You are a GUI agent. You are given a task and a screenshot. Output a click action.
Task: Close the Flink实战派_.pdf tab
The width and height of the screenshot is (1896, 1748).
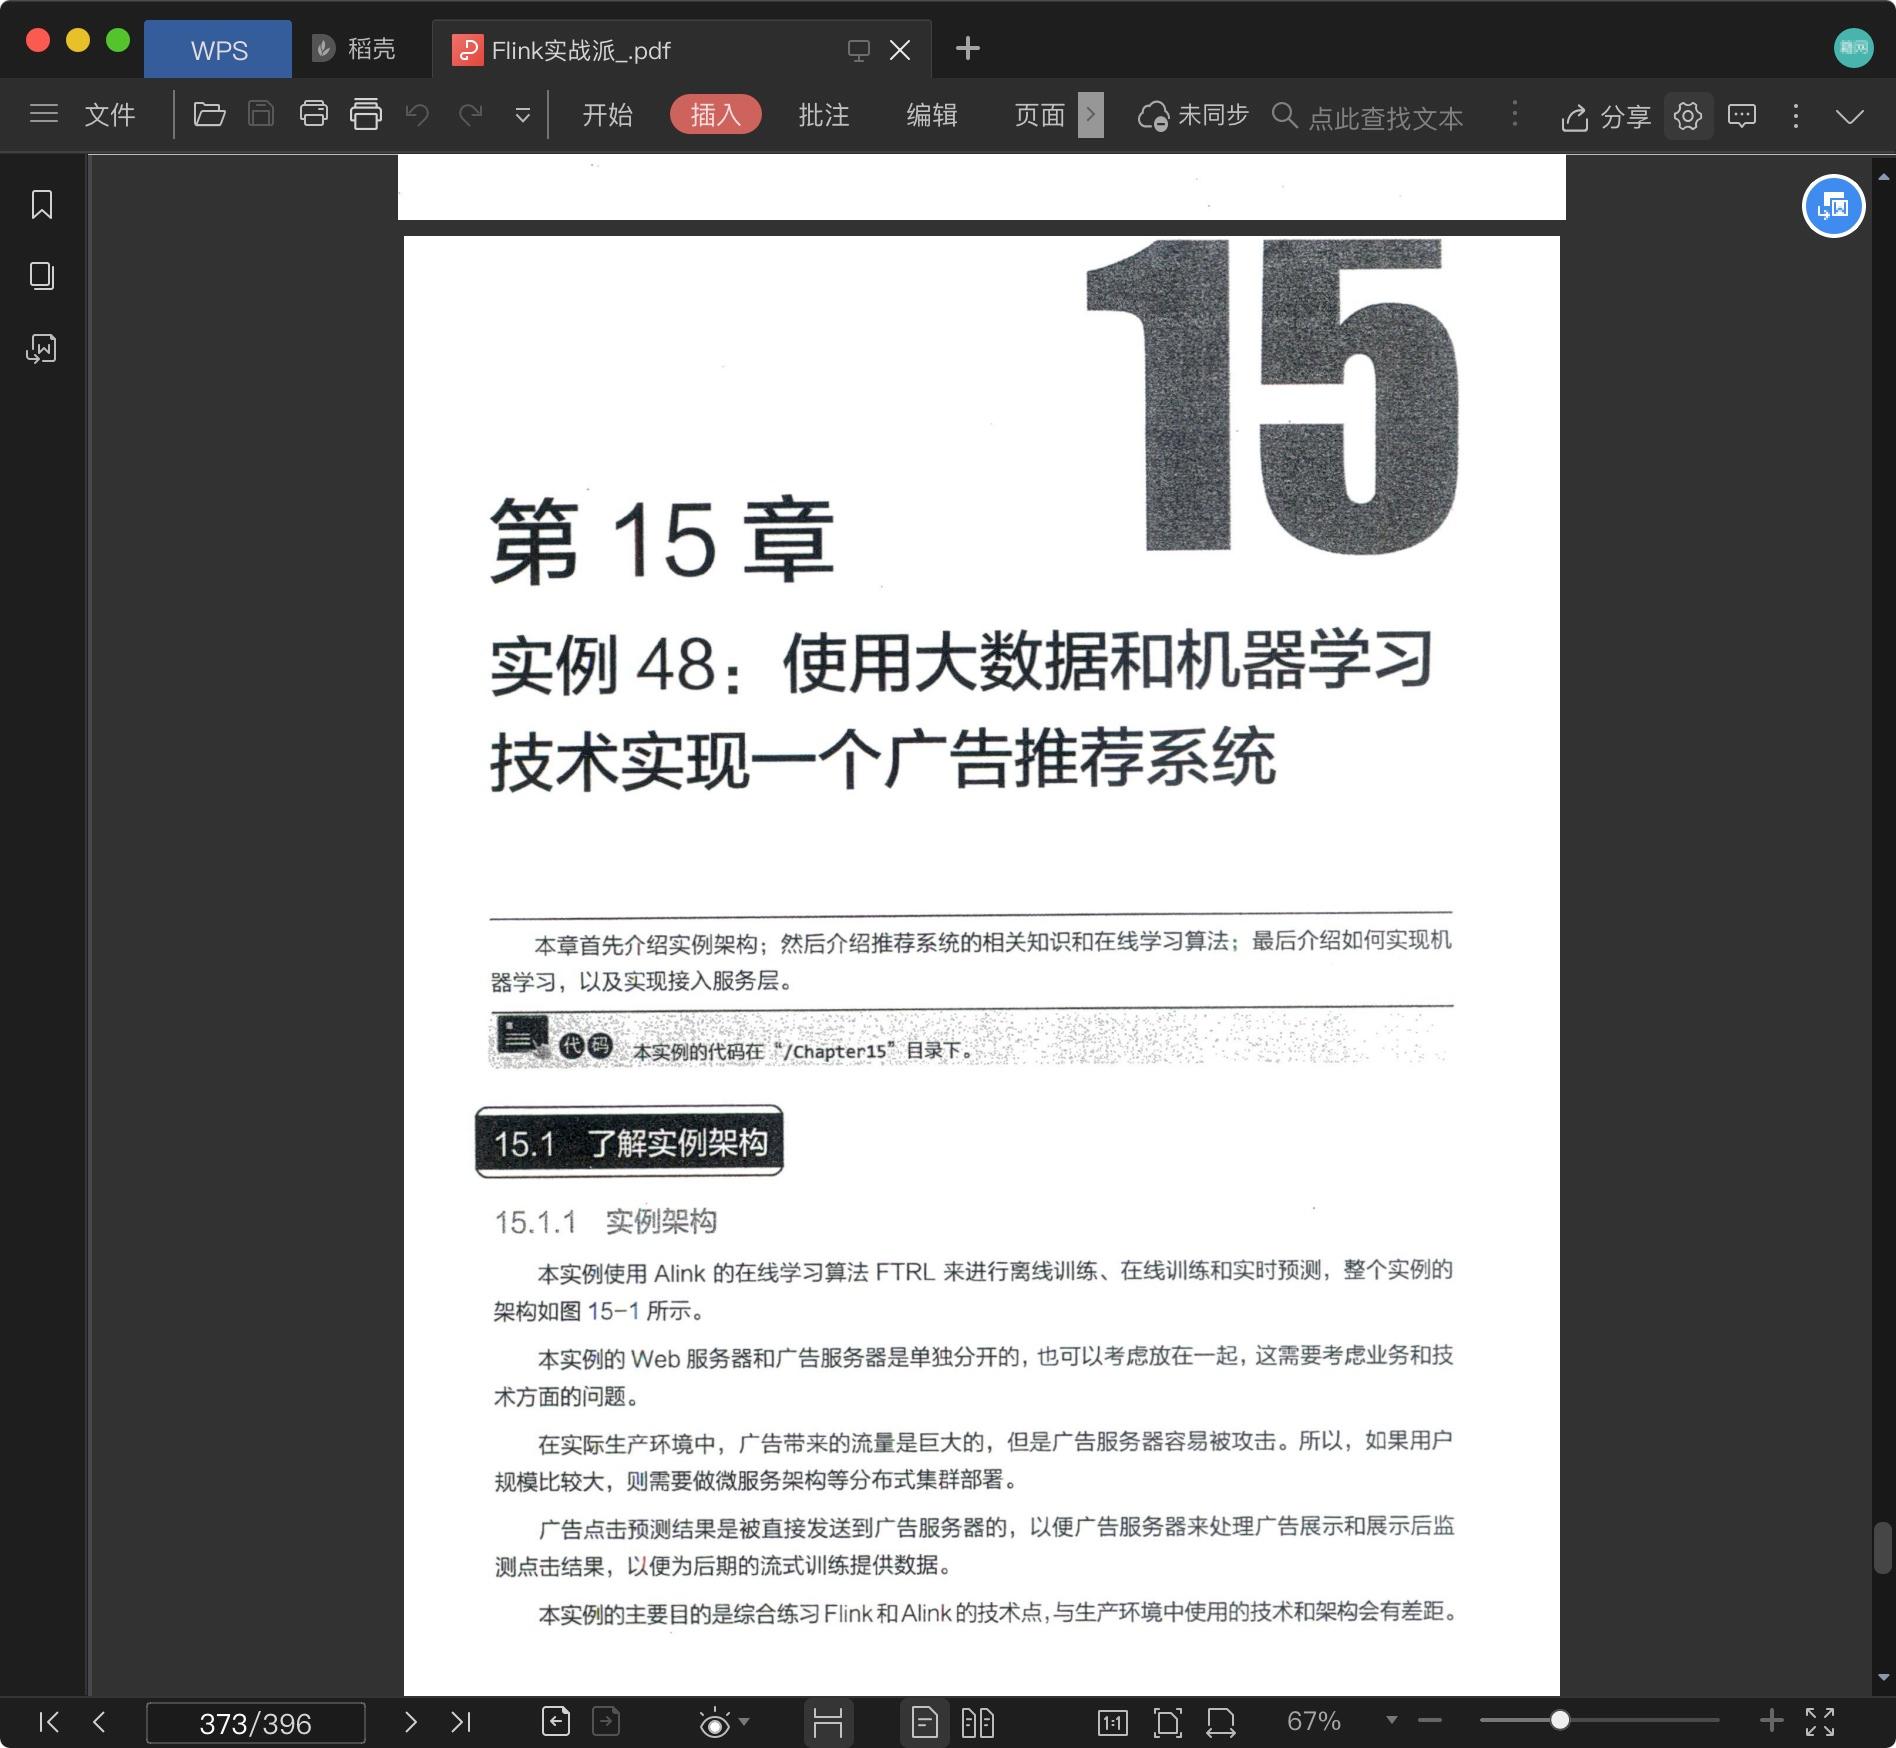pos(900,50)
